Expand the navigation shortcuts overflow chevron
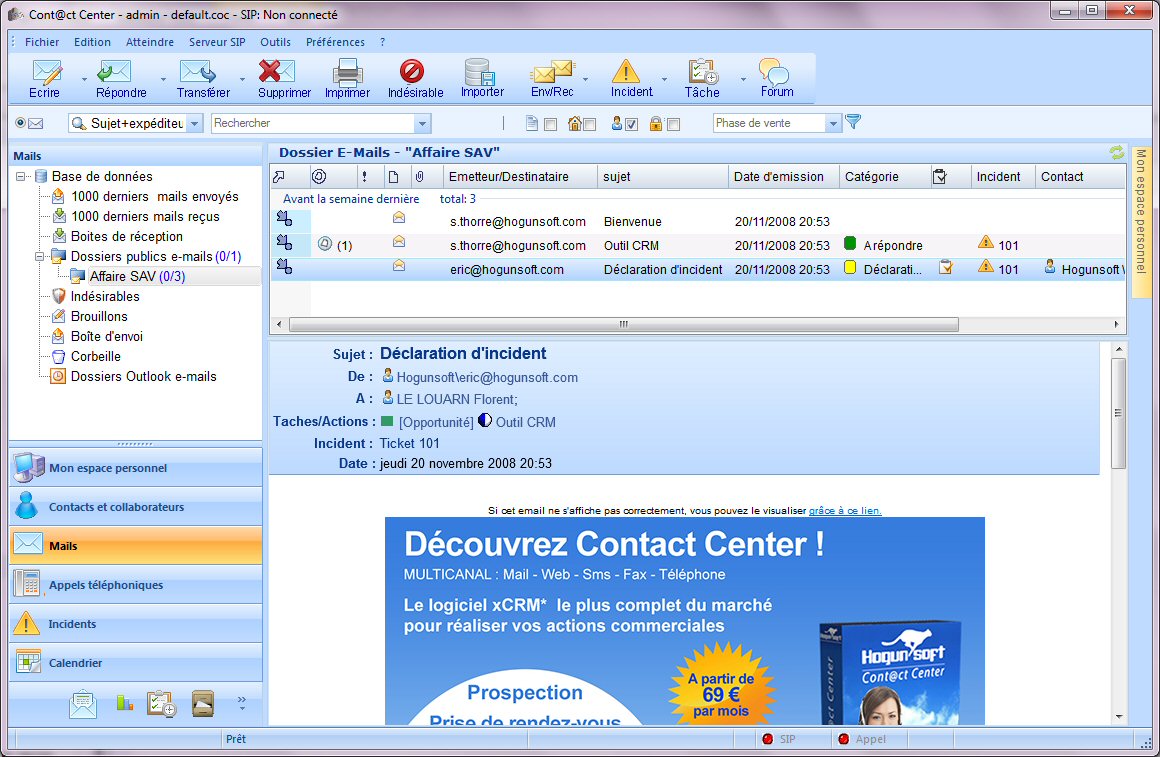Screen dimensions: 1160x757 pyautogui.click(x=241, y=703)
